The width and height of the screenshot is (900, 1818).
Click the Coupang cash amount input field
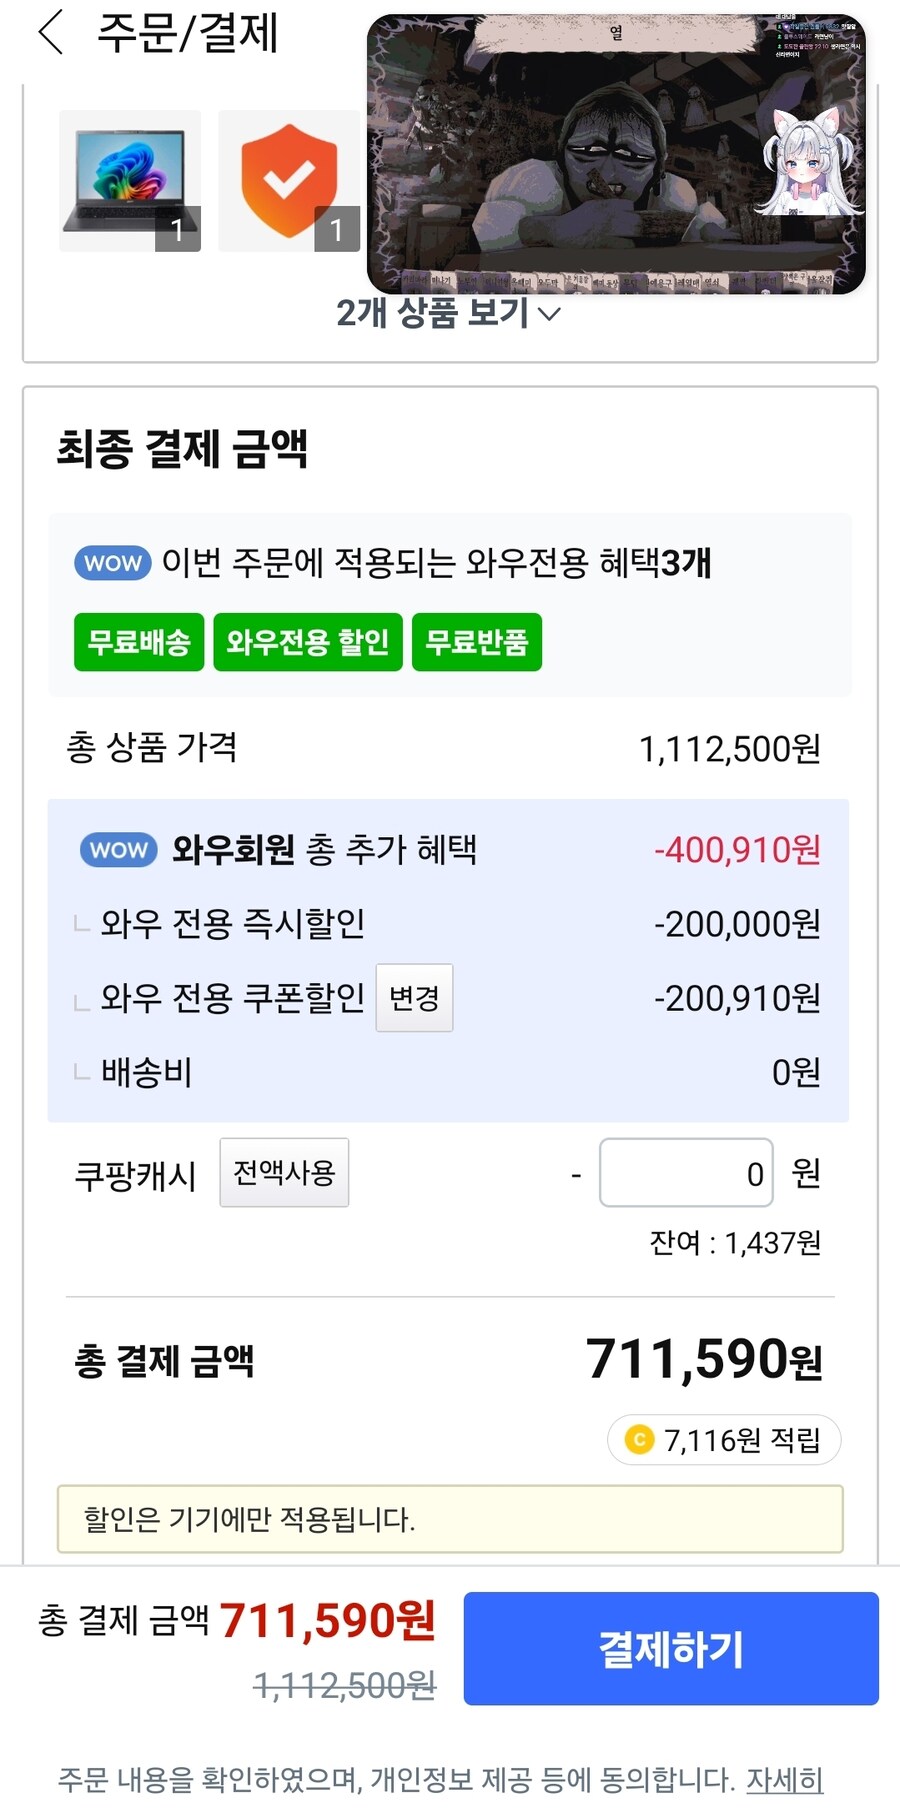point(685,1173)
